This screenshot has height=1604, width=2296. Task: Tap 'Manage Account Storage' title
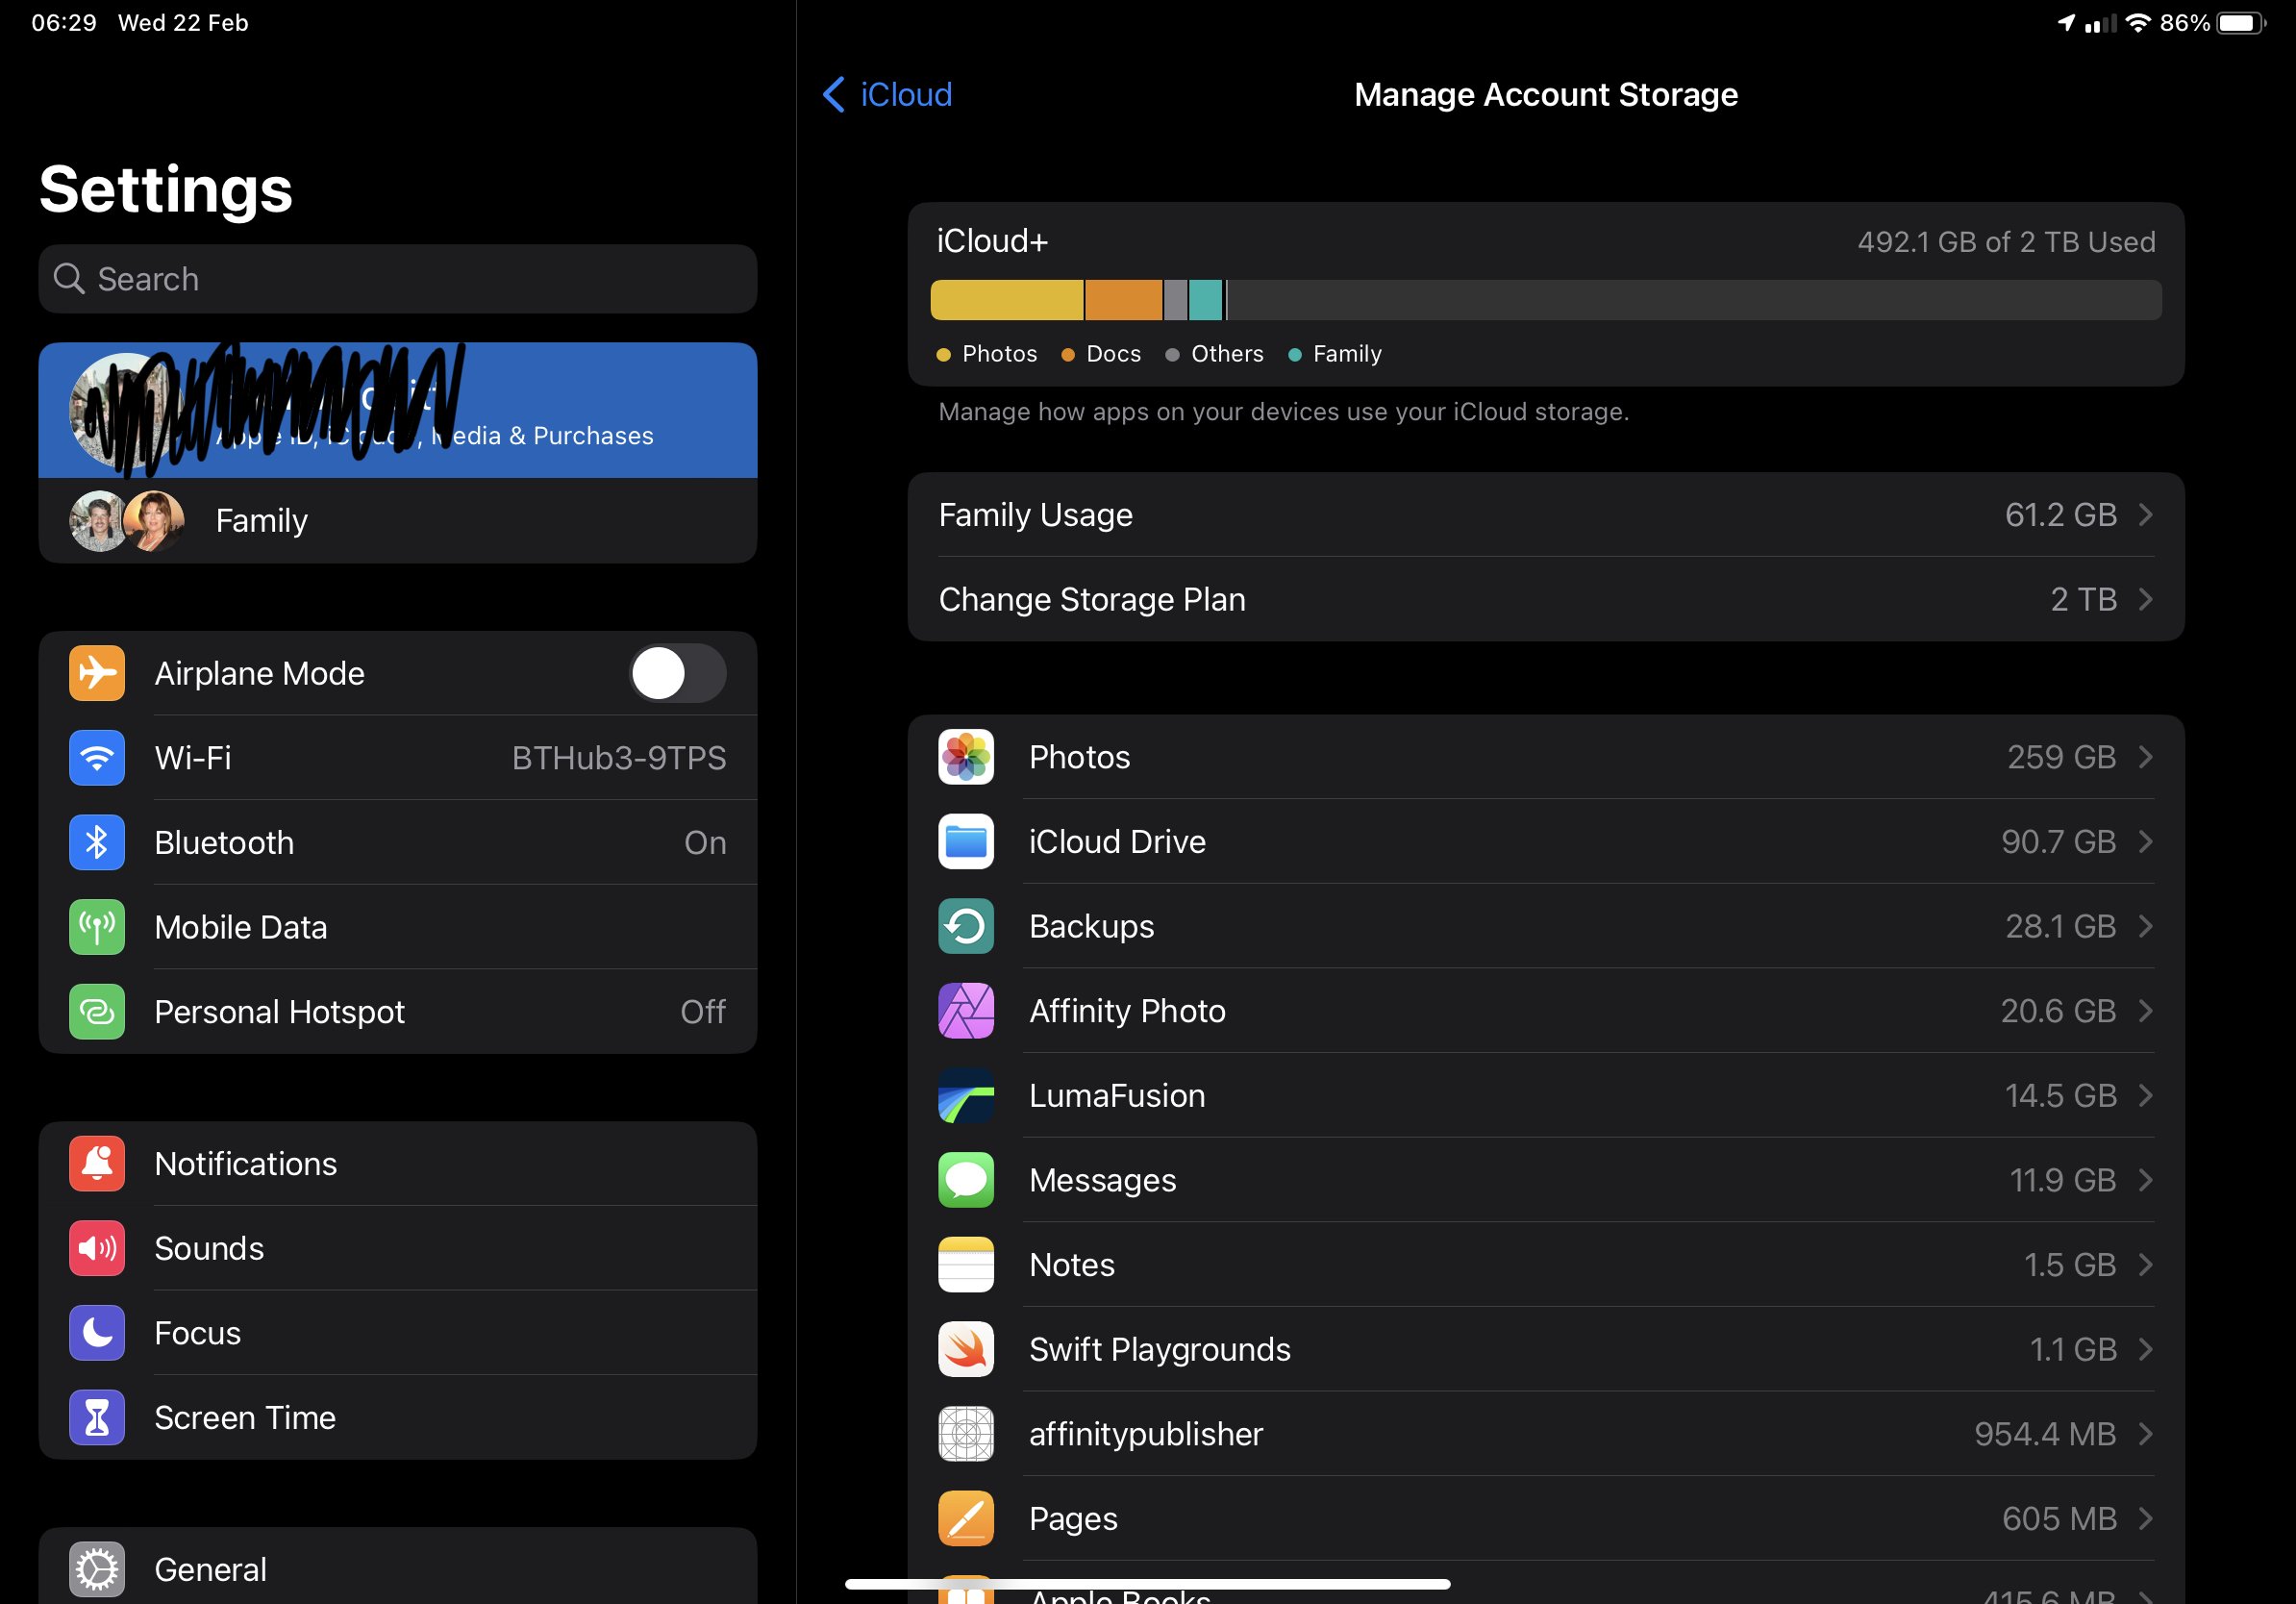pos(1546,95)
